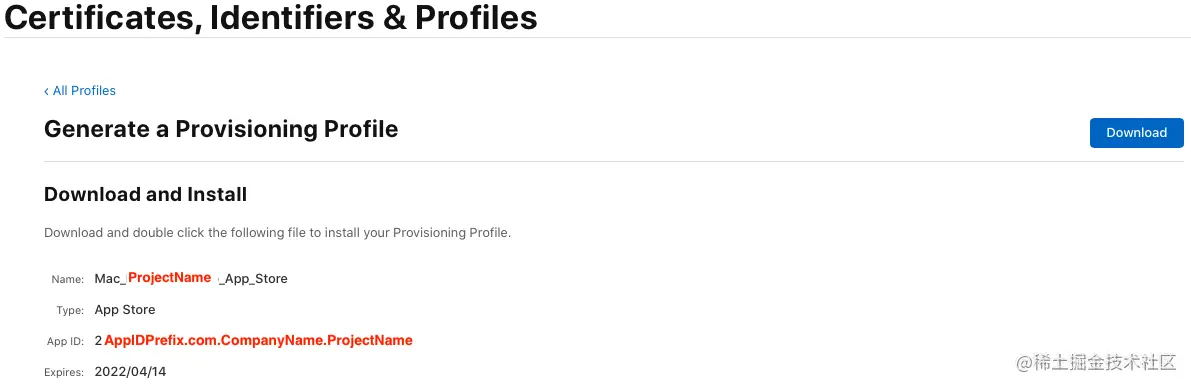Select the Name field label
The height and width of the screenshot is (387, 1191).
(68, 279)
